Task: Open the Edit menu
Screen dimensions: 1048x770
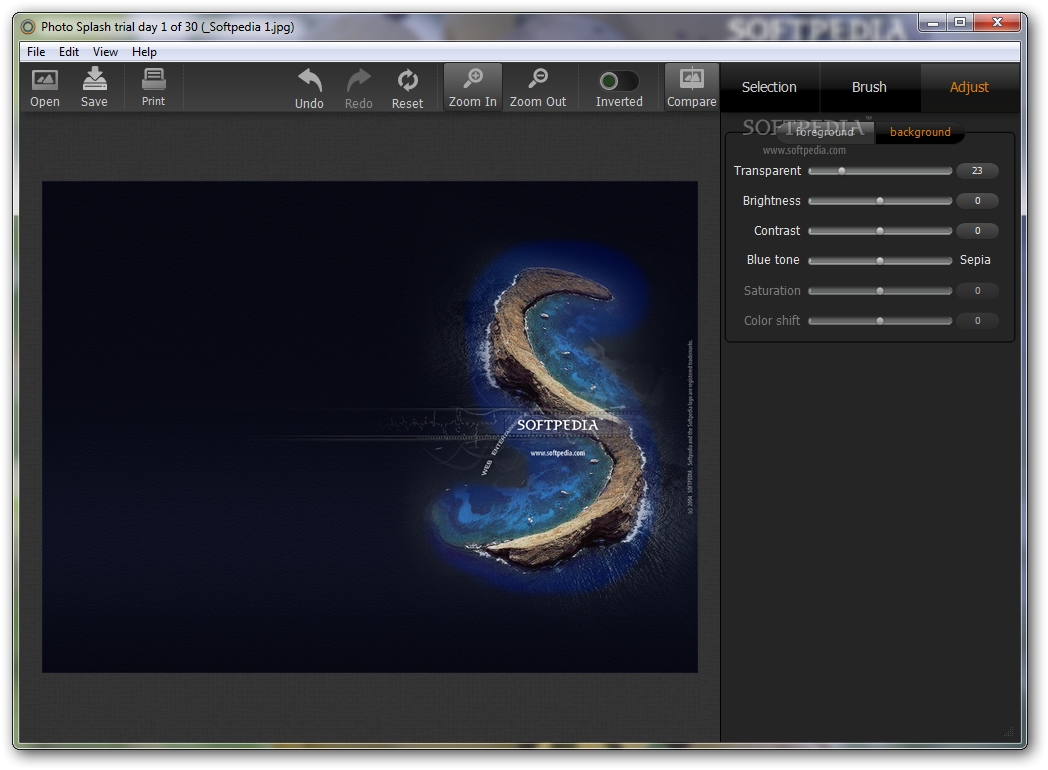Action: tap(69, 51)
